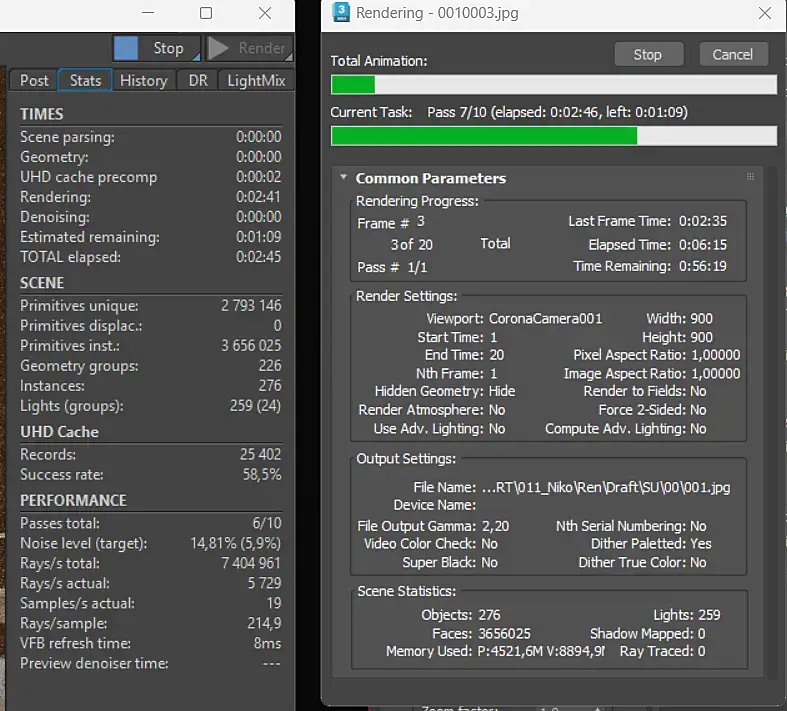Collapse the Common Parameters rollout
This screenshot has width=787, height=711.
click(x=343, y=177)
